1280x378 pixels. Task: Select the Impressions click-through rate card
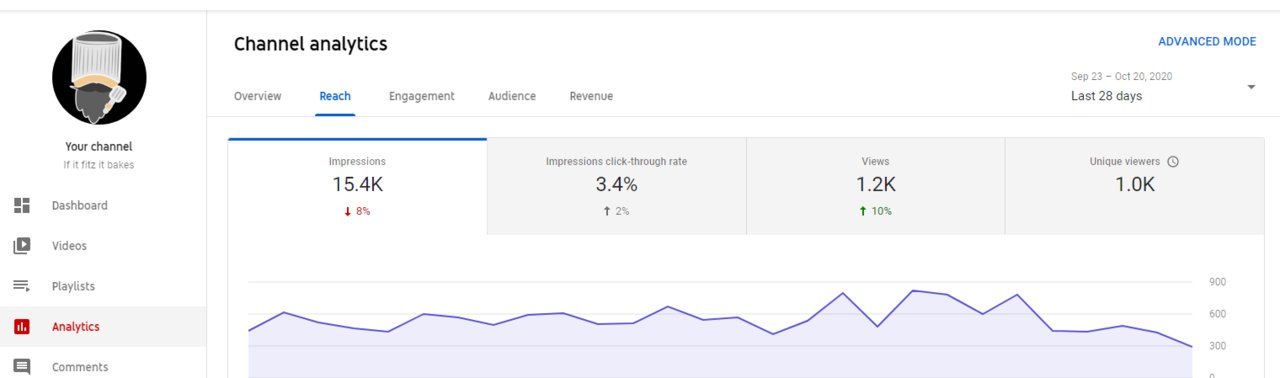point(616,186)
